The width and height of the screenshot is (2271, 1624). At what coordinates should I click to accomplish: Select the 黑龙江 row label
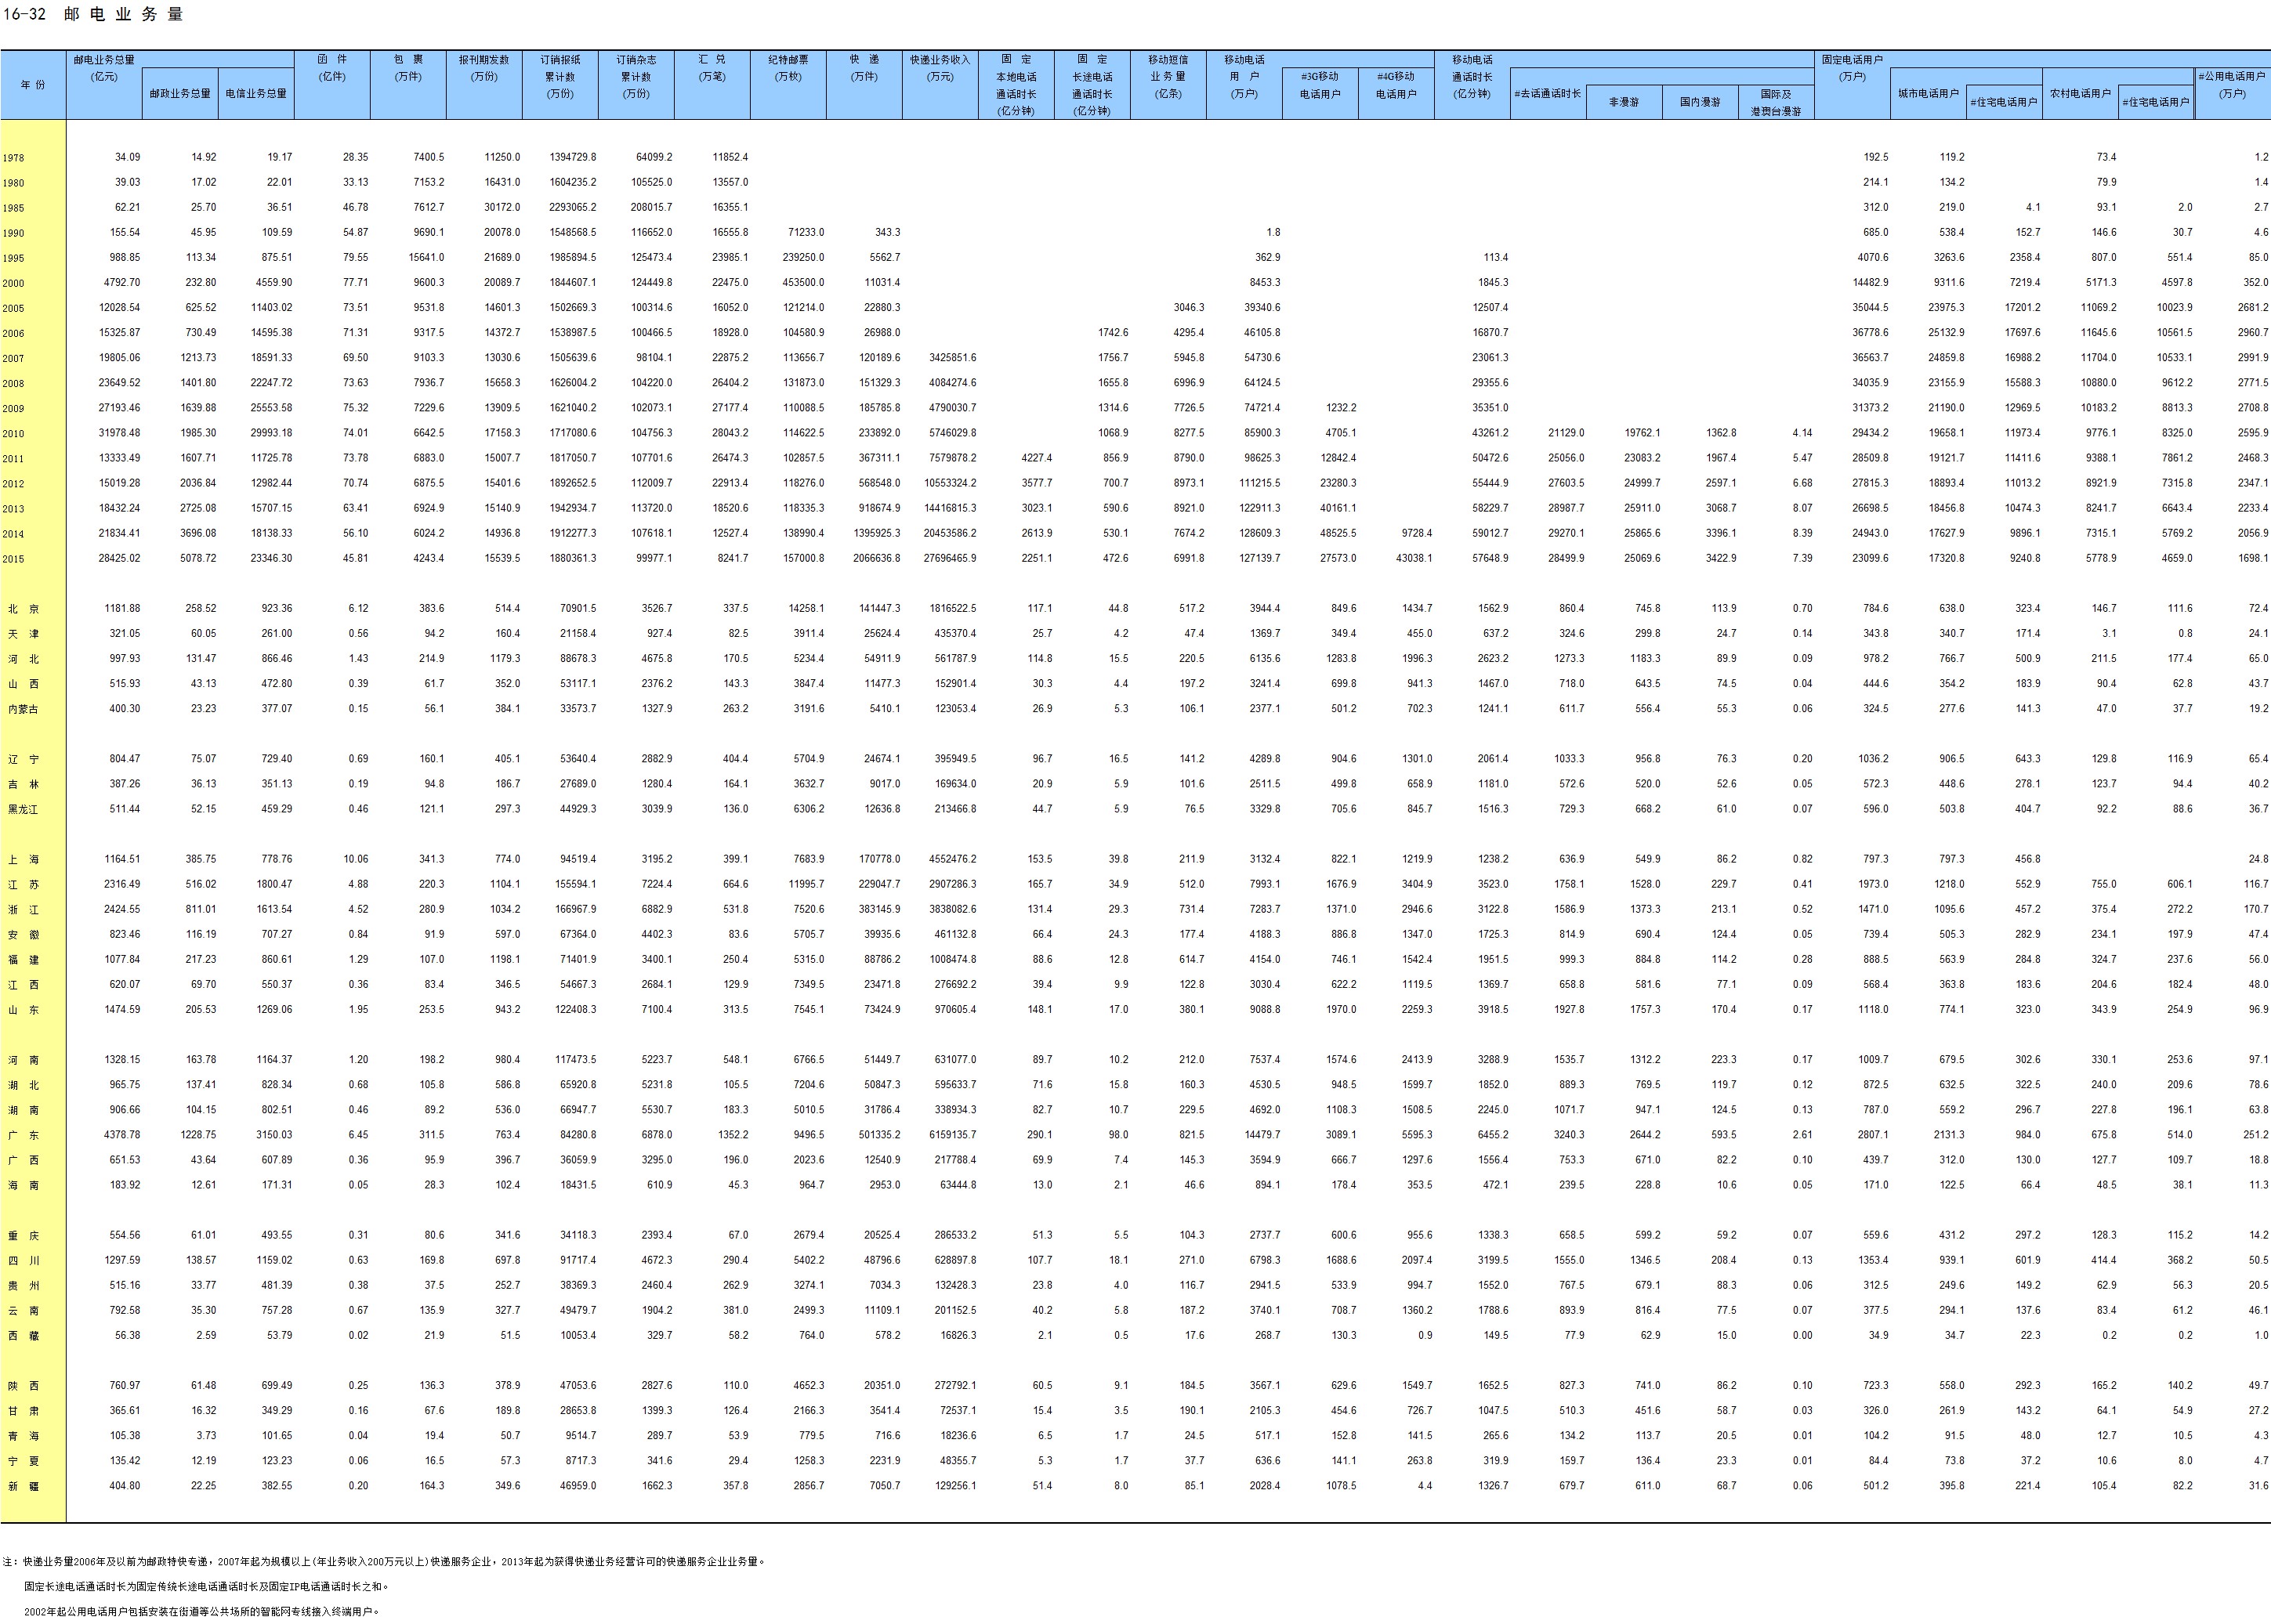pyautogui.click(x=23, y=809)
